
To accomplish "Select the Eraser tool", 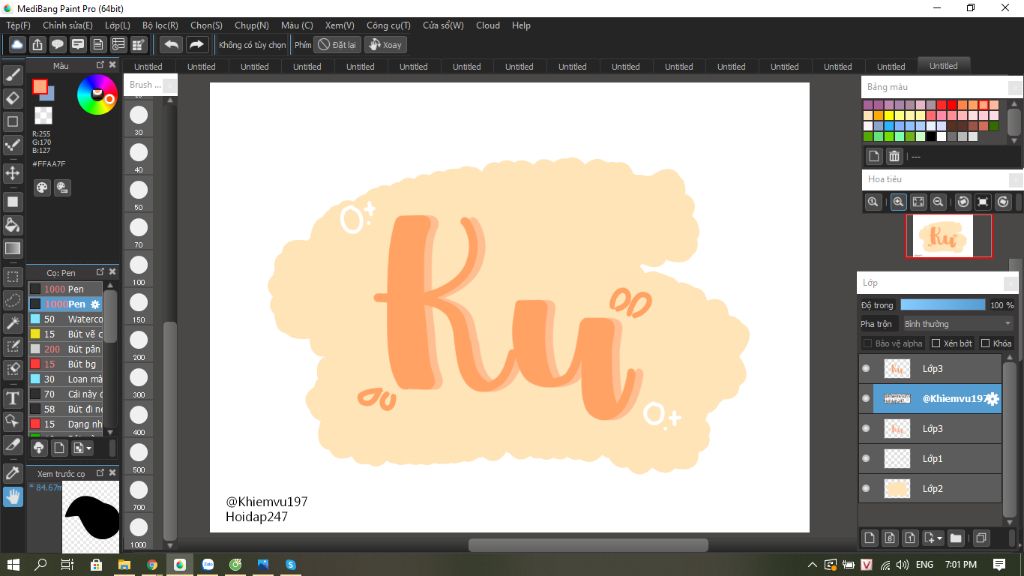I will 12,98.
